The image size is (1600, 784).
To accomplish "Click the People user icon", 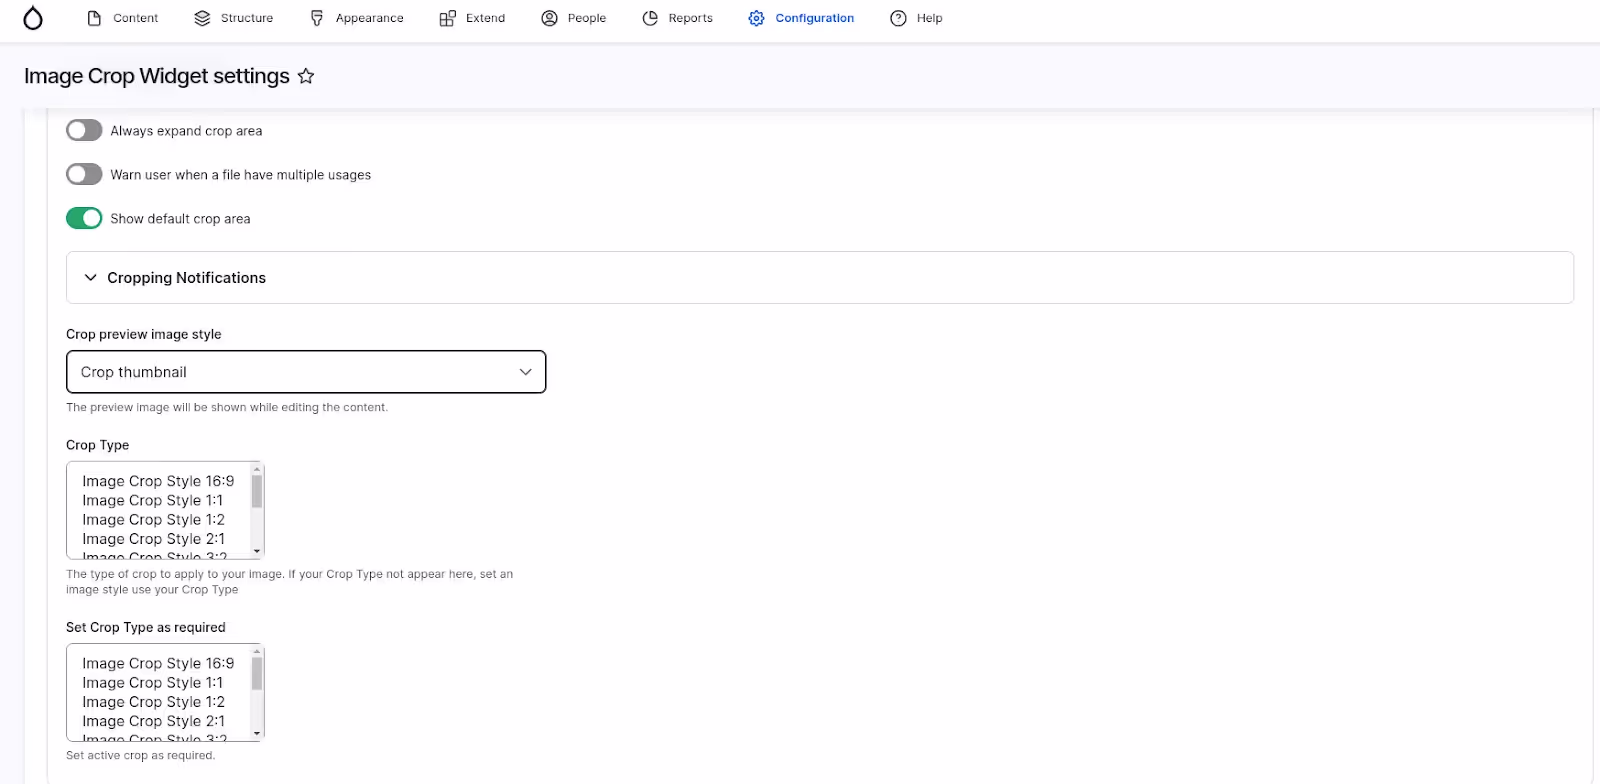I will pyautogui.click(x=549, y=18).
